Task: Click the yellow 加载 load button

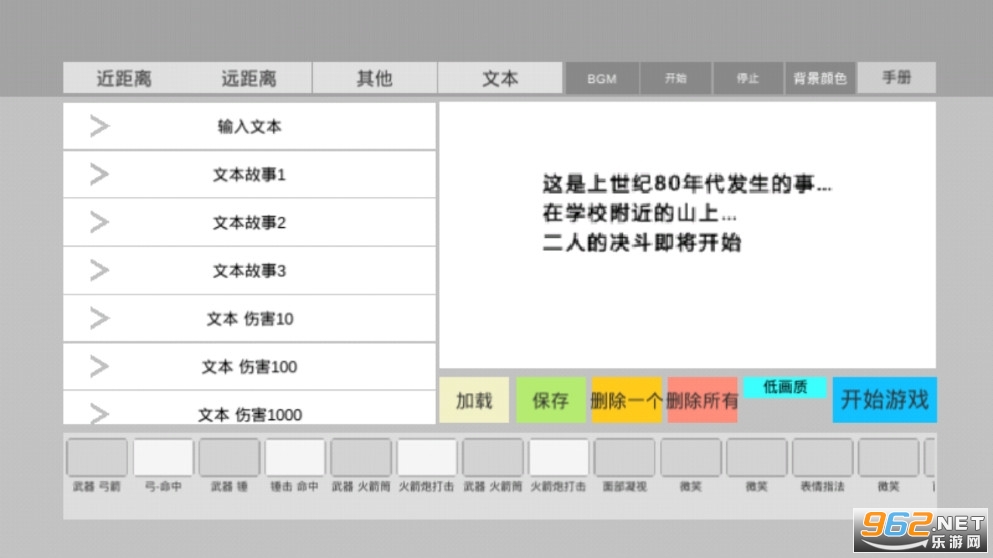Action: point(474,400)
